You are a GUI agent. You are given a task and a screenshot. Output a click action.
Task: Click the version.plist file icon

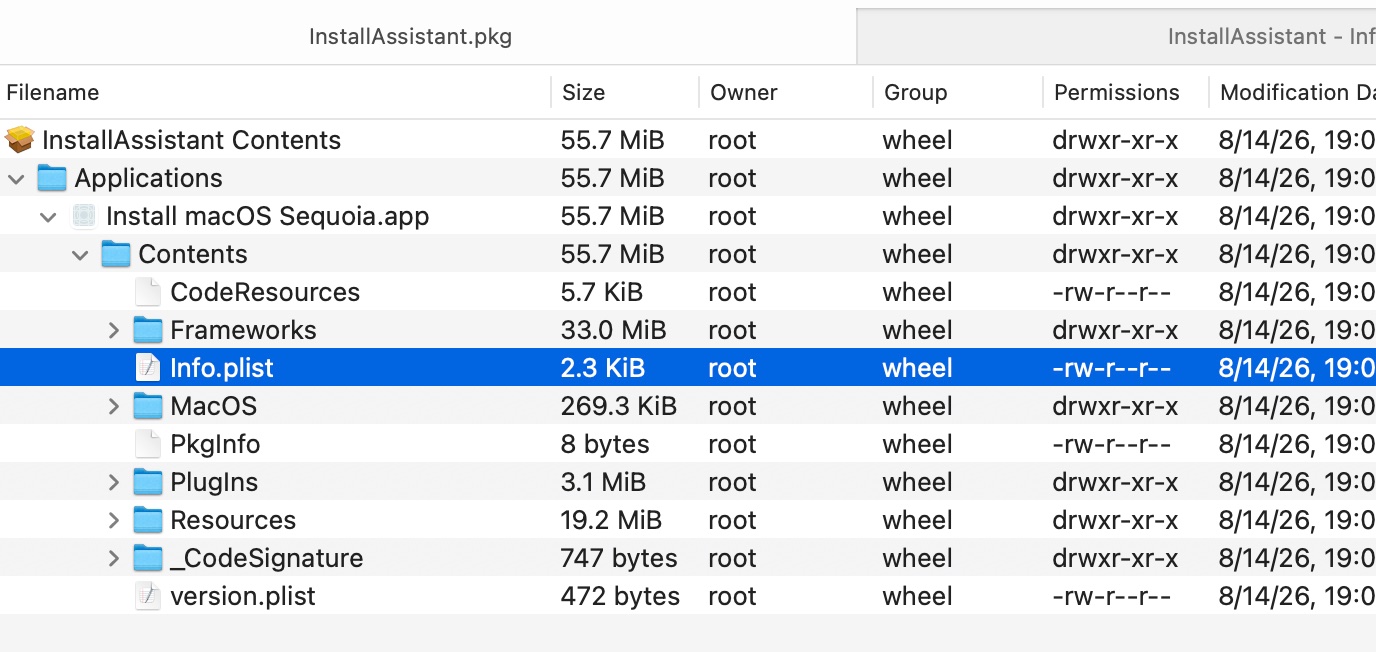(x=147, y=596)
